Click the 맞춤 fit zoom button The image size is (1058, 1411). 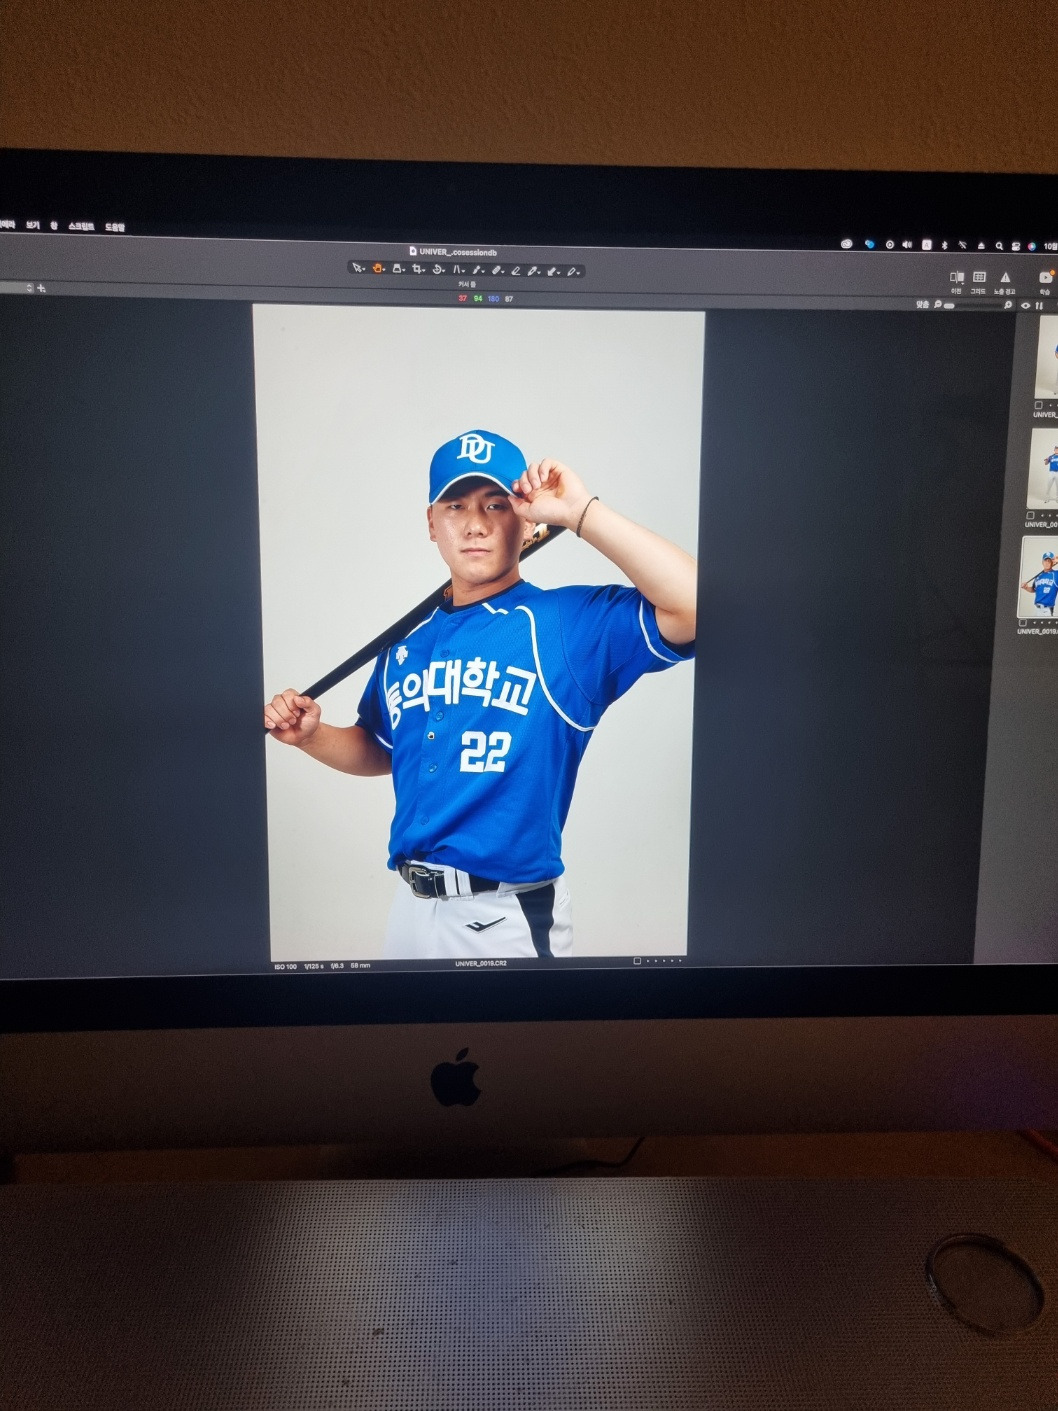[x=922, y=304]
